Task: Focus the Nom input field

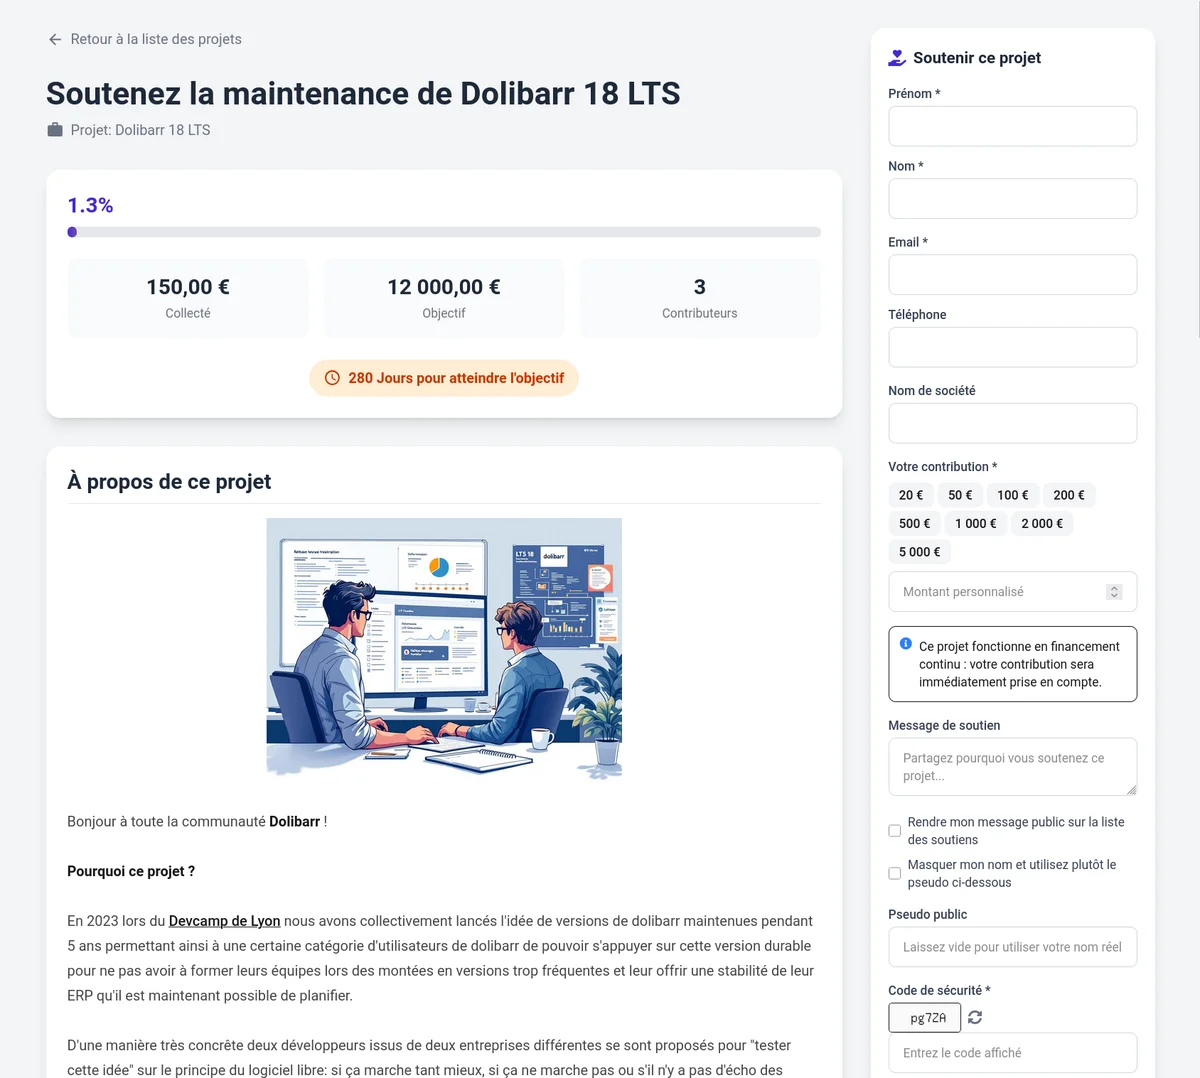Action: click(x=1012, y=199)
